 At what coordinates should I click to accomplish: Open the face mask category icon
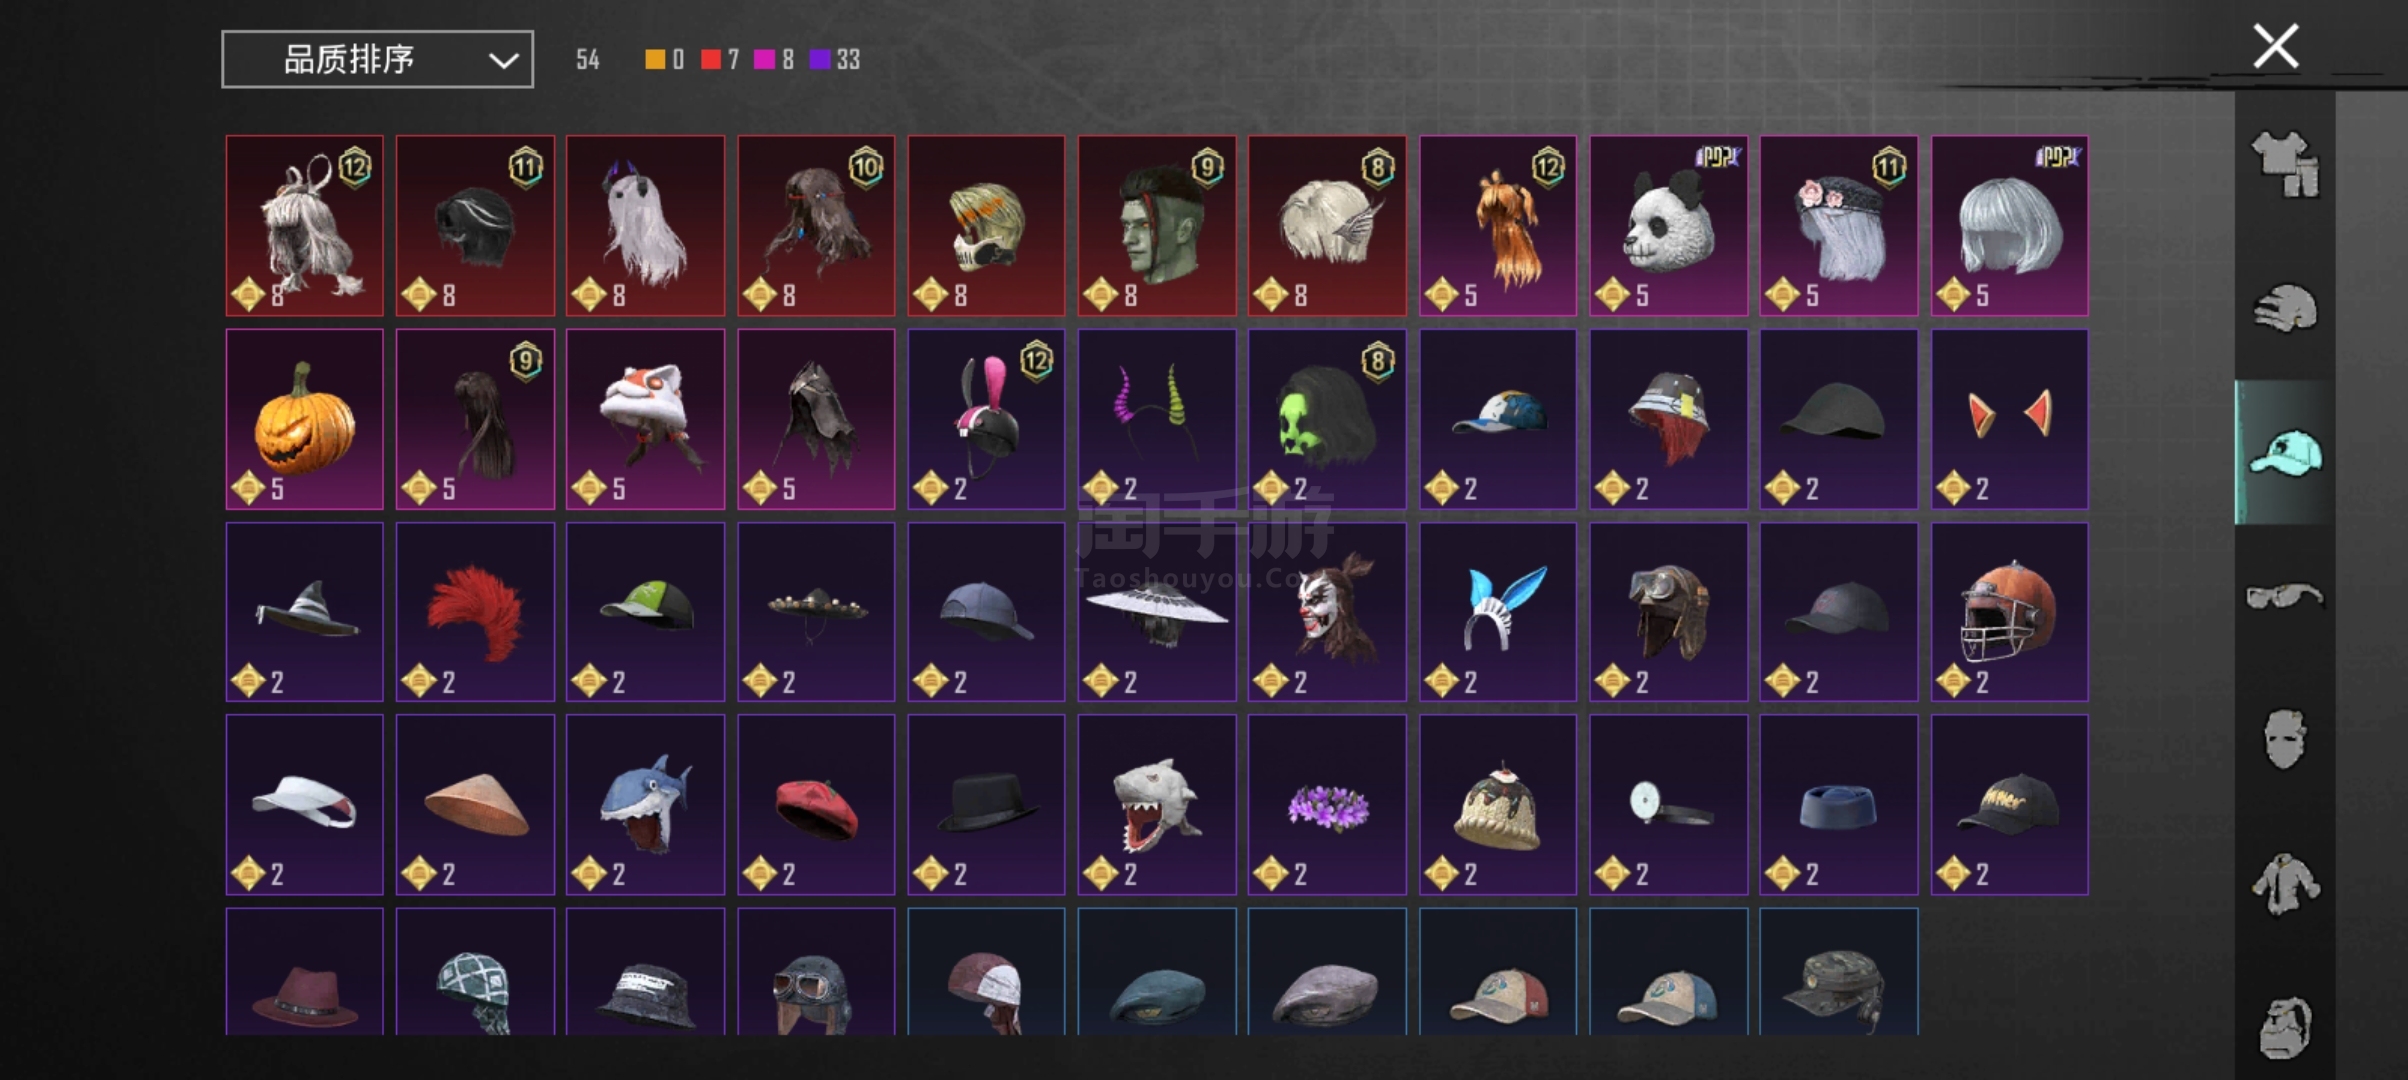(x=2285, y=739)
